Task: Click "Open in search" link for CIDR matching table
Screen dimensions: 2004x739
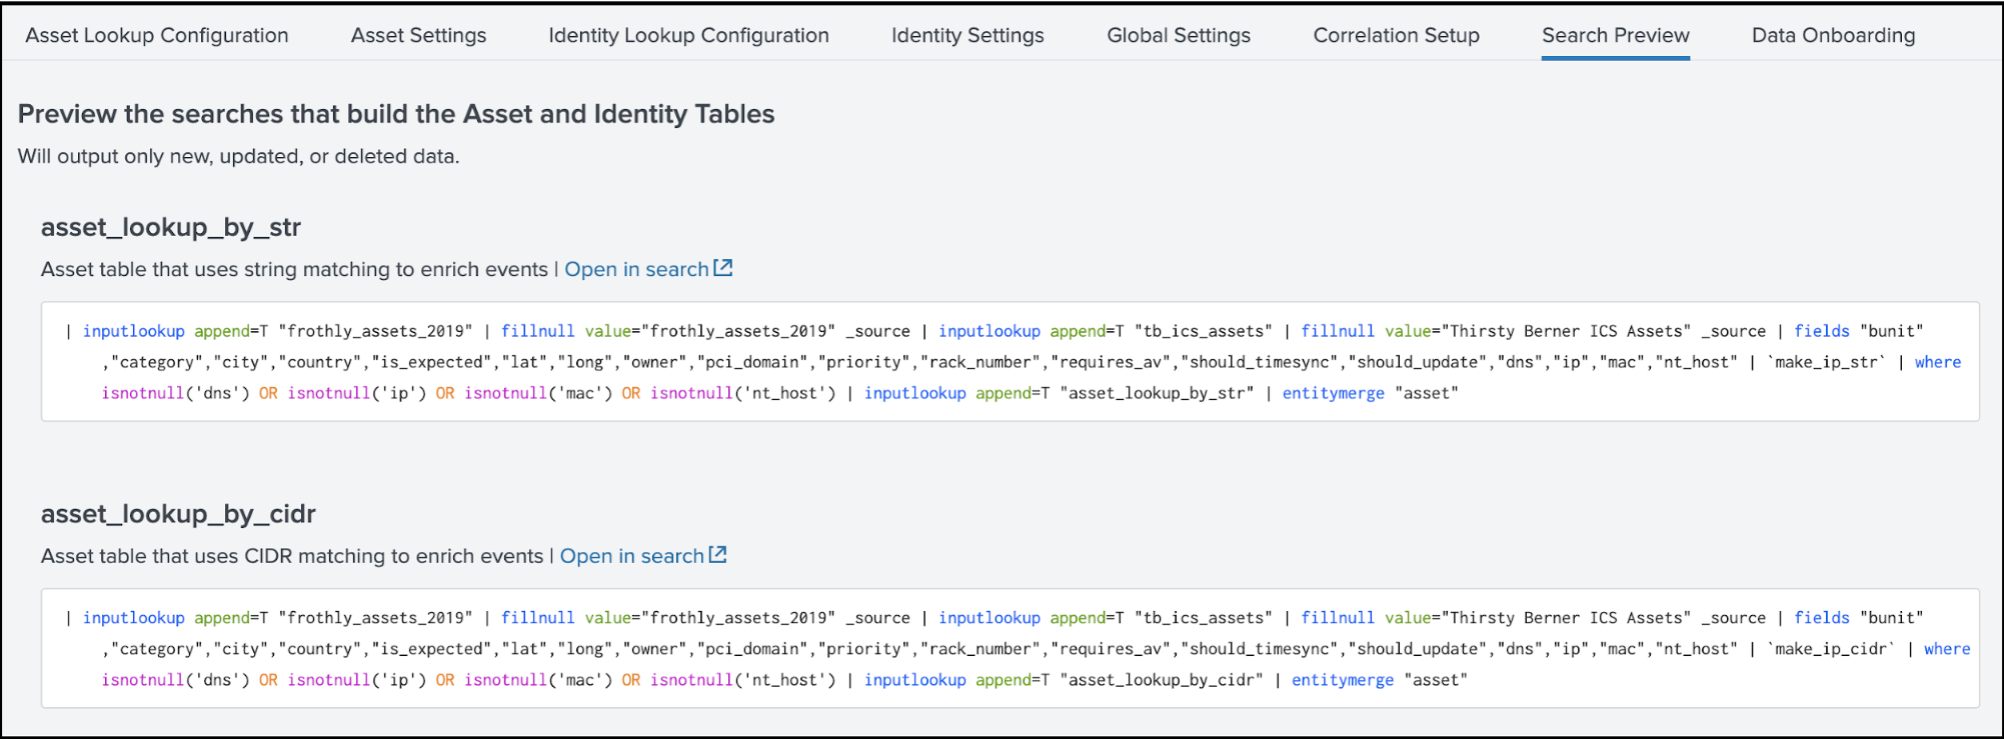Action: (x=632, y=556)
